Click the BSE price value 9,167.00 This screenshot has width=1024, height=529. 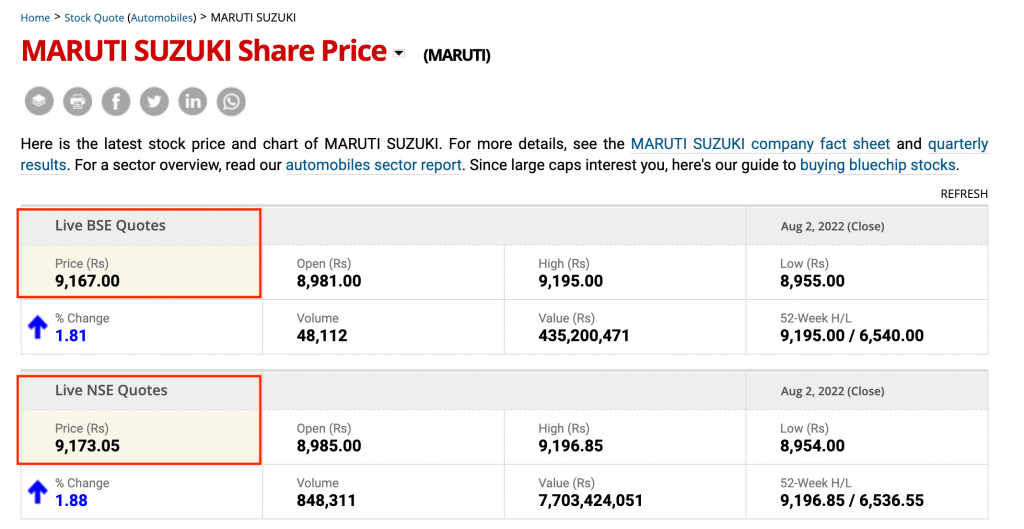point(88,281)
